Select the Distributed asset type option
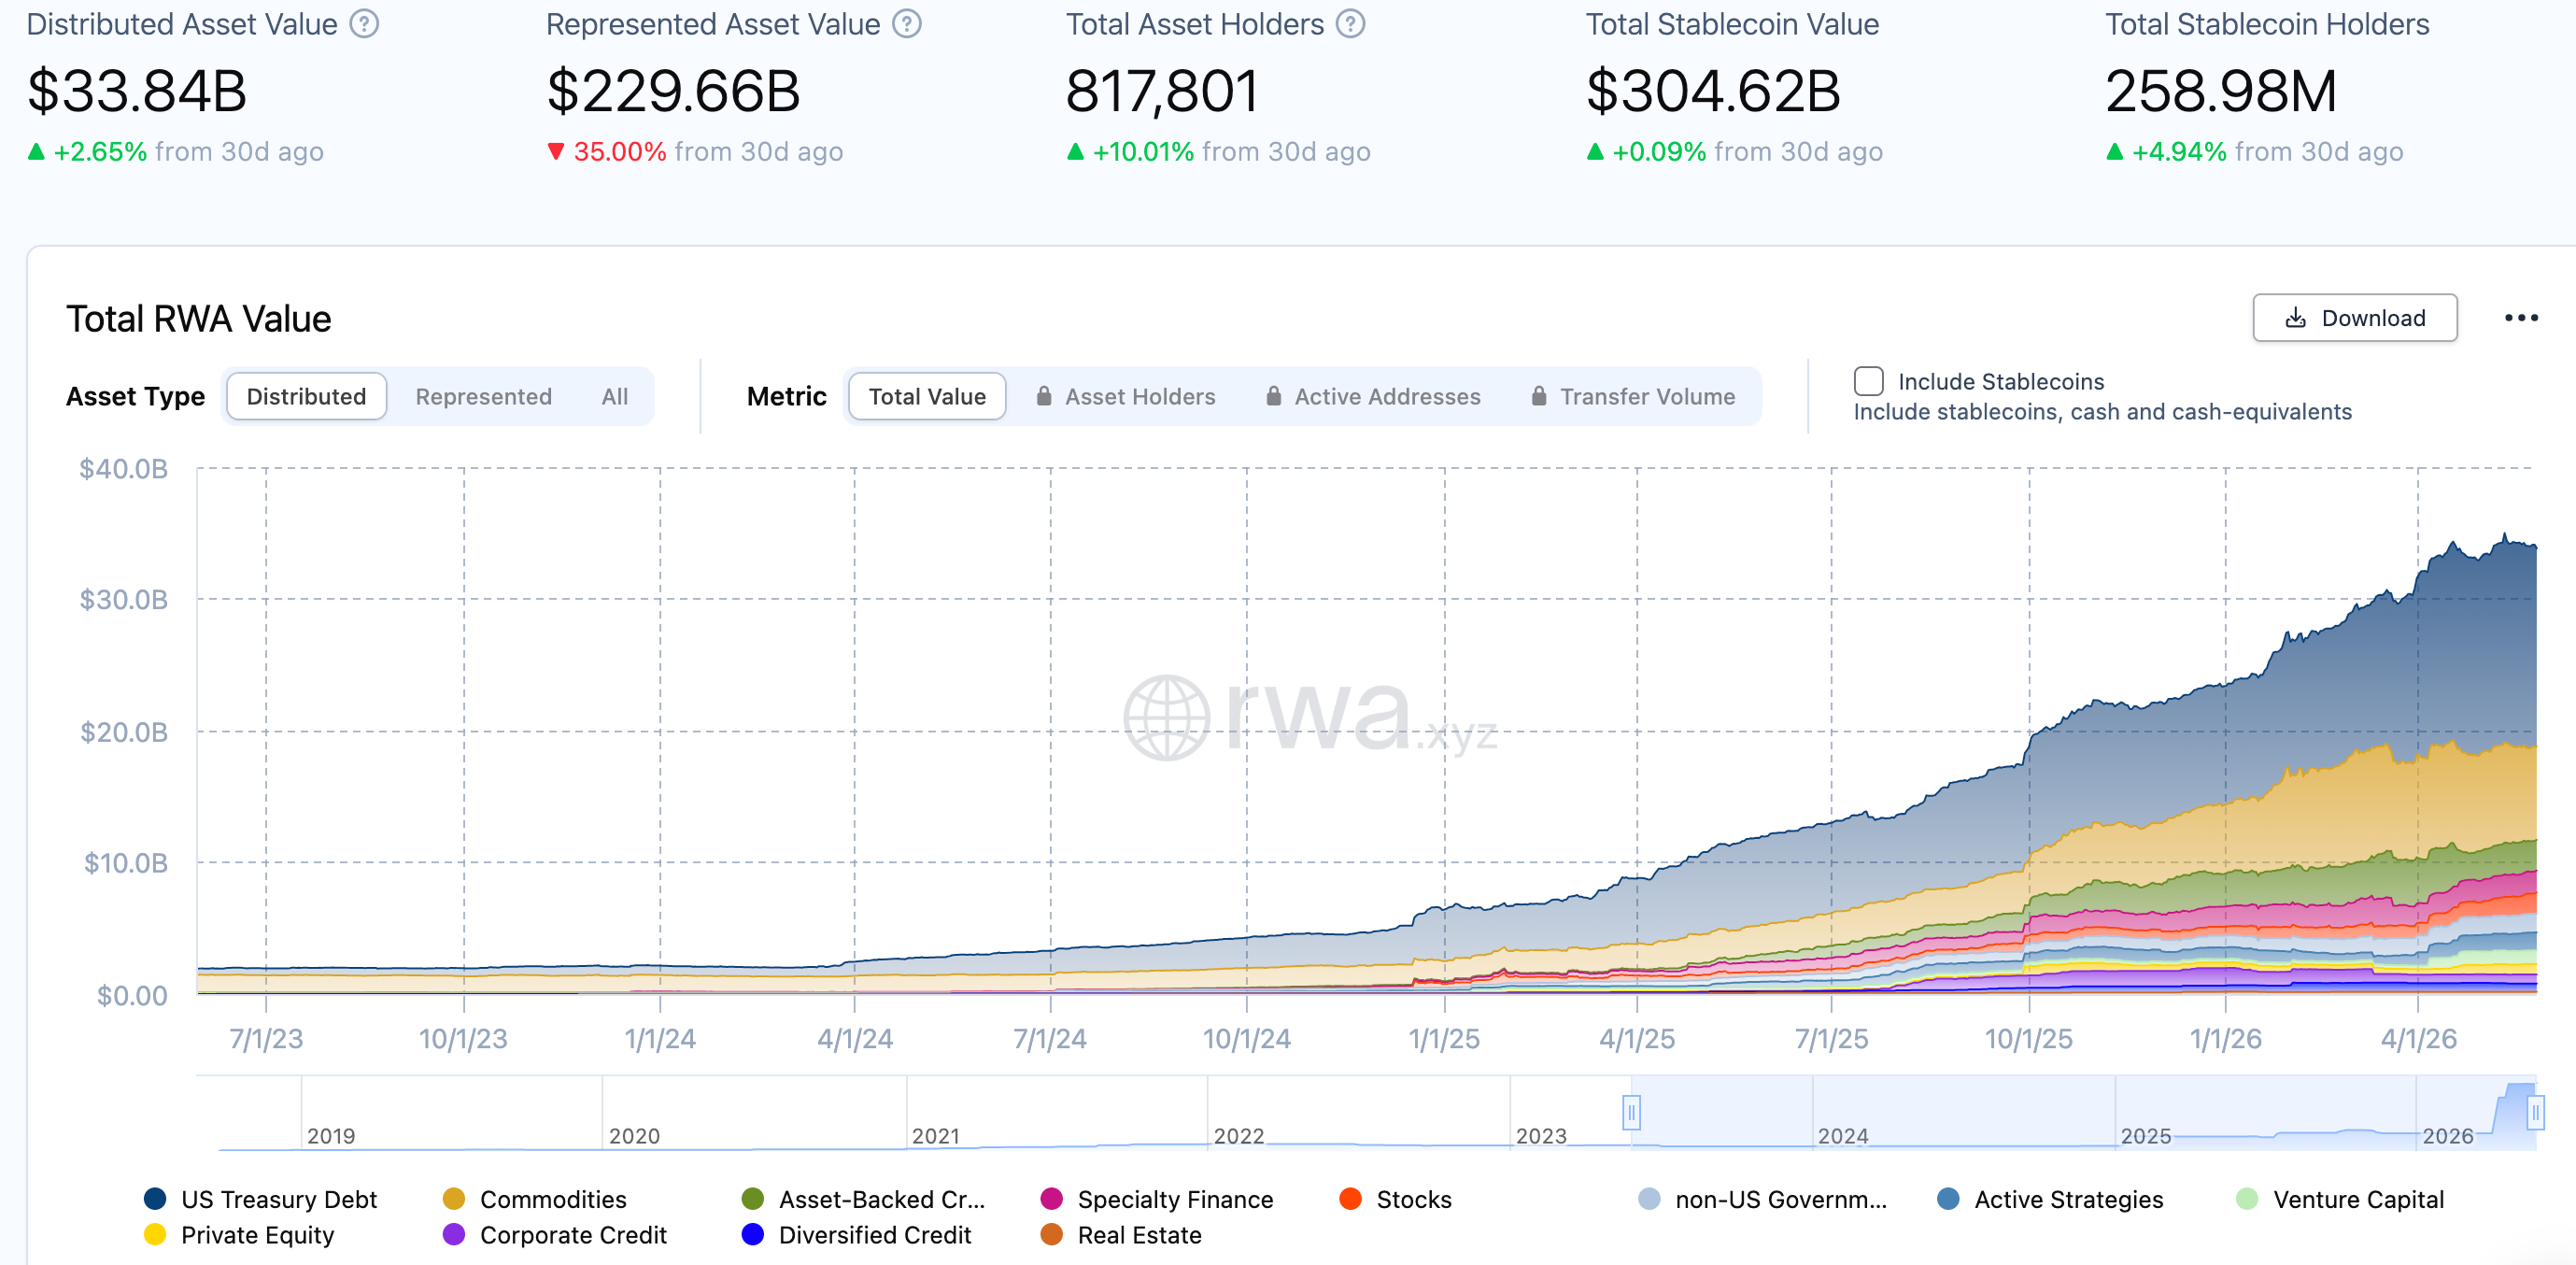Image resolution: width=2576 pixels, height=1265 pixels. [x=306, y=396]
